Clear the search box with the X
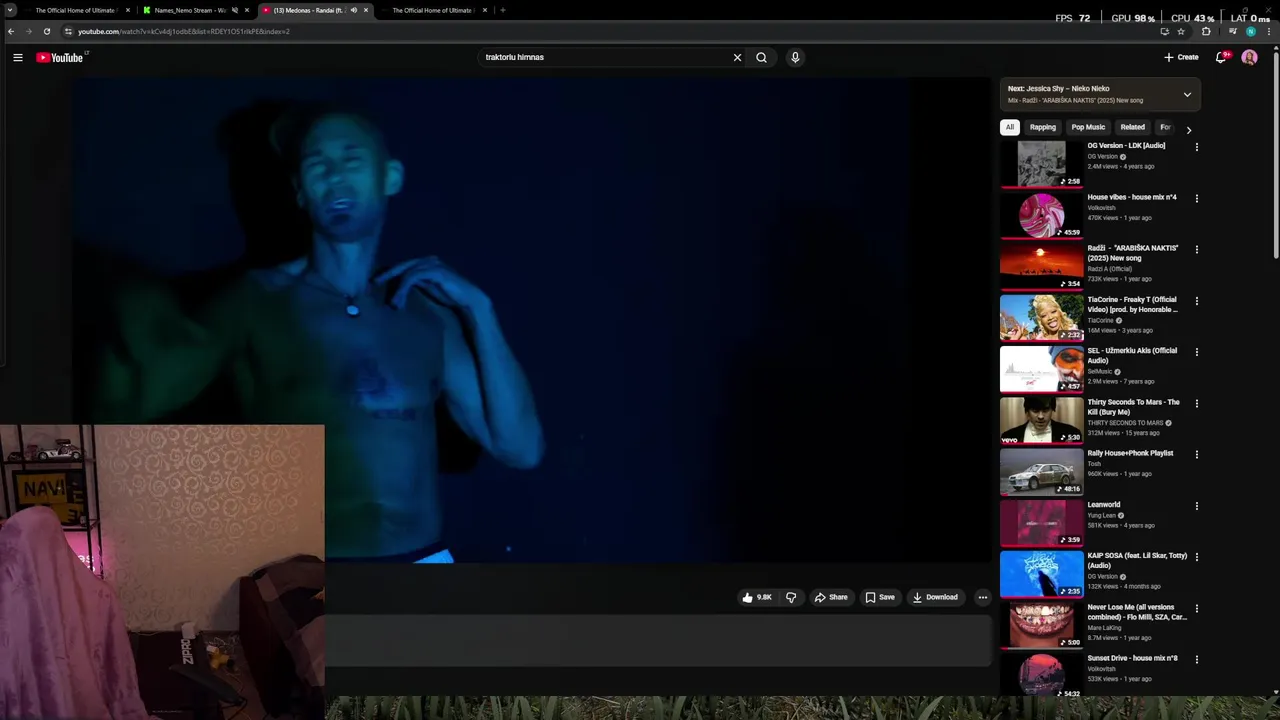 coord(737,57)
